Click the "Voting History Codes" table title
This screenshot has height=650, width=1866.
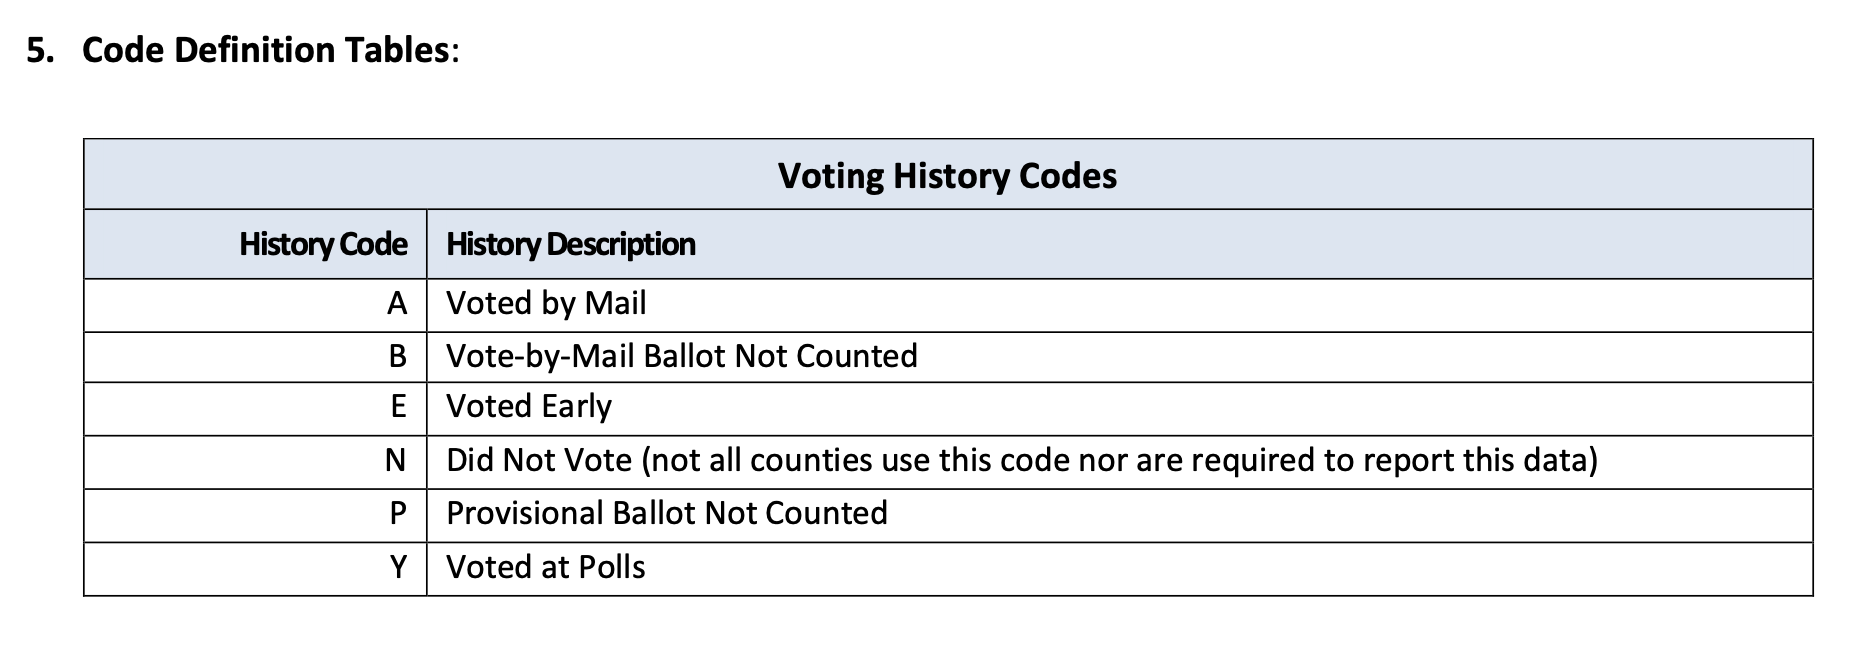coord(947,176)
